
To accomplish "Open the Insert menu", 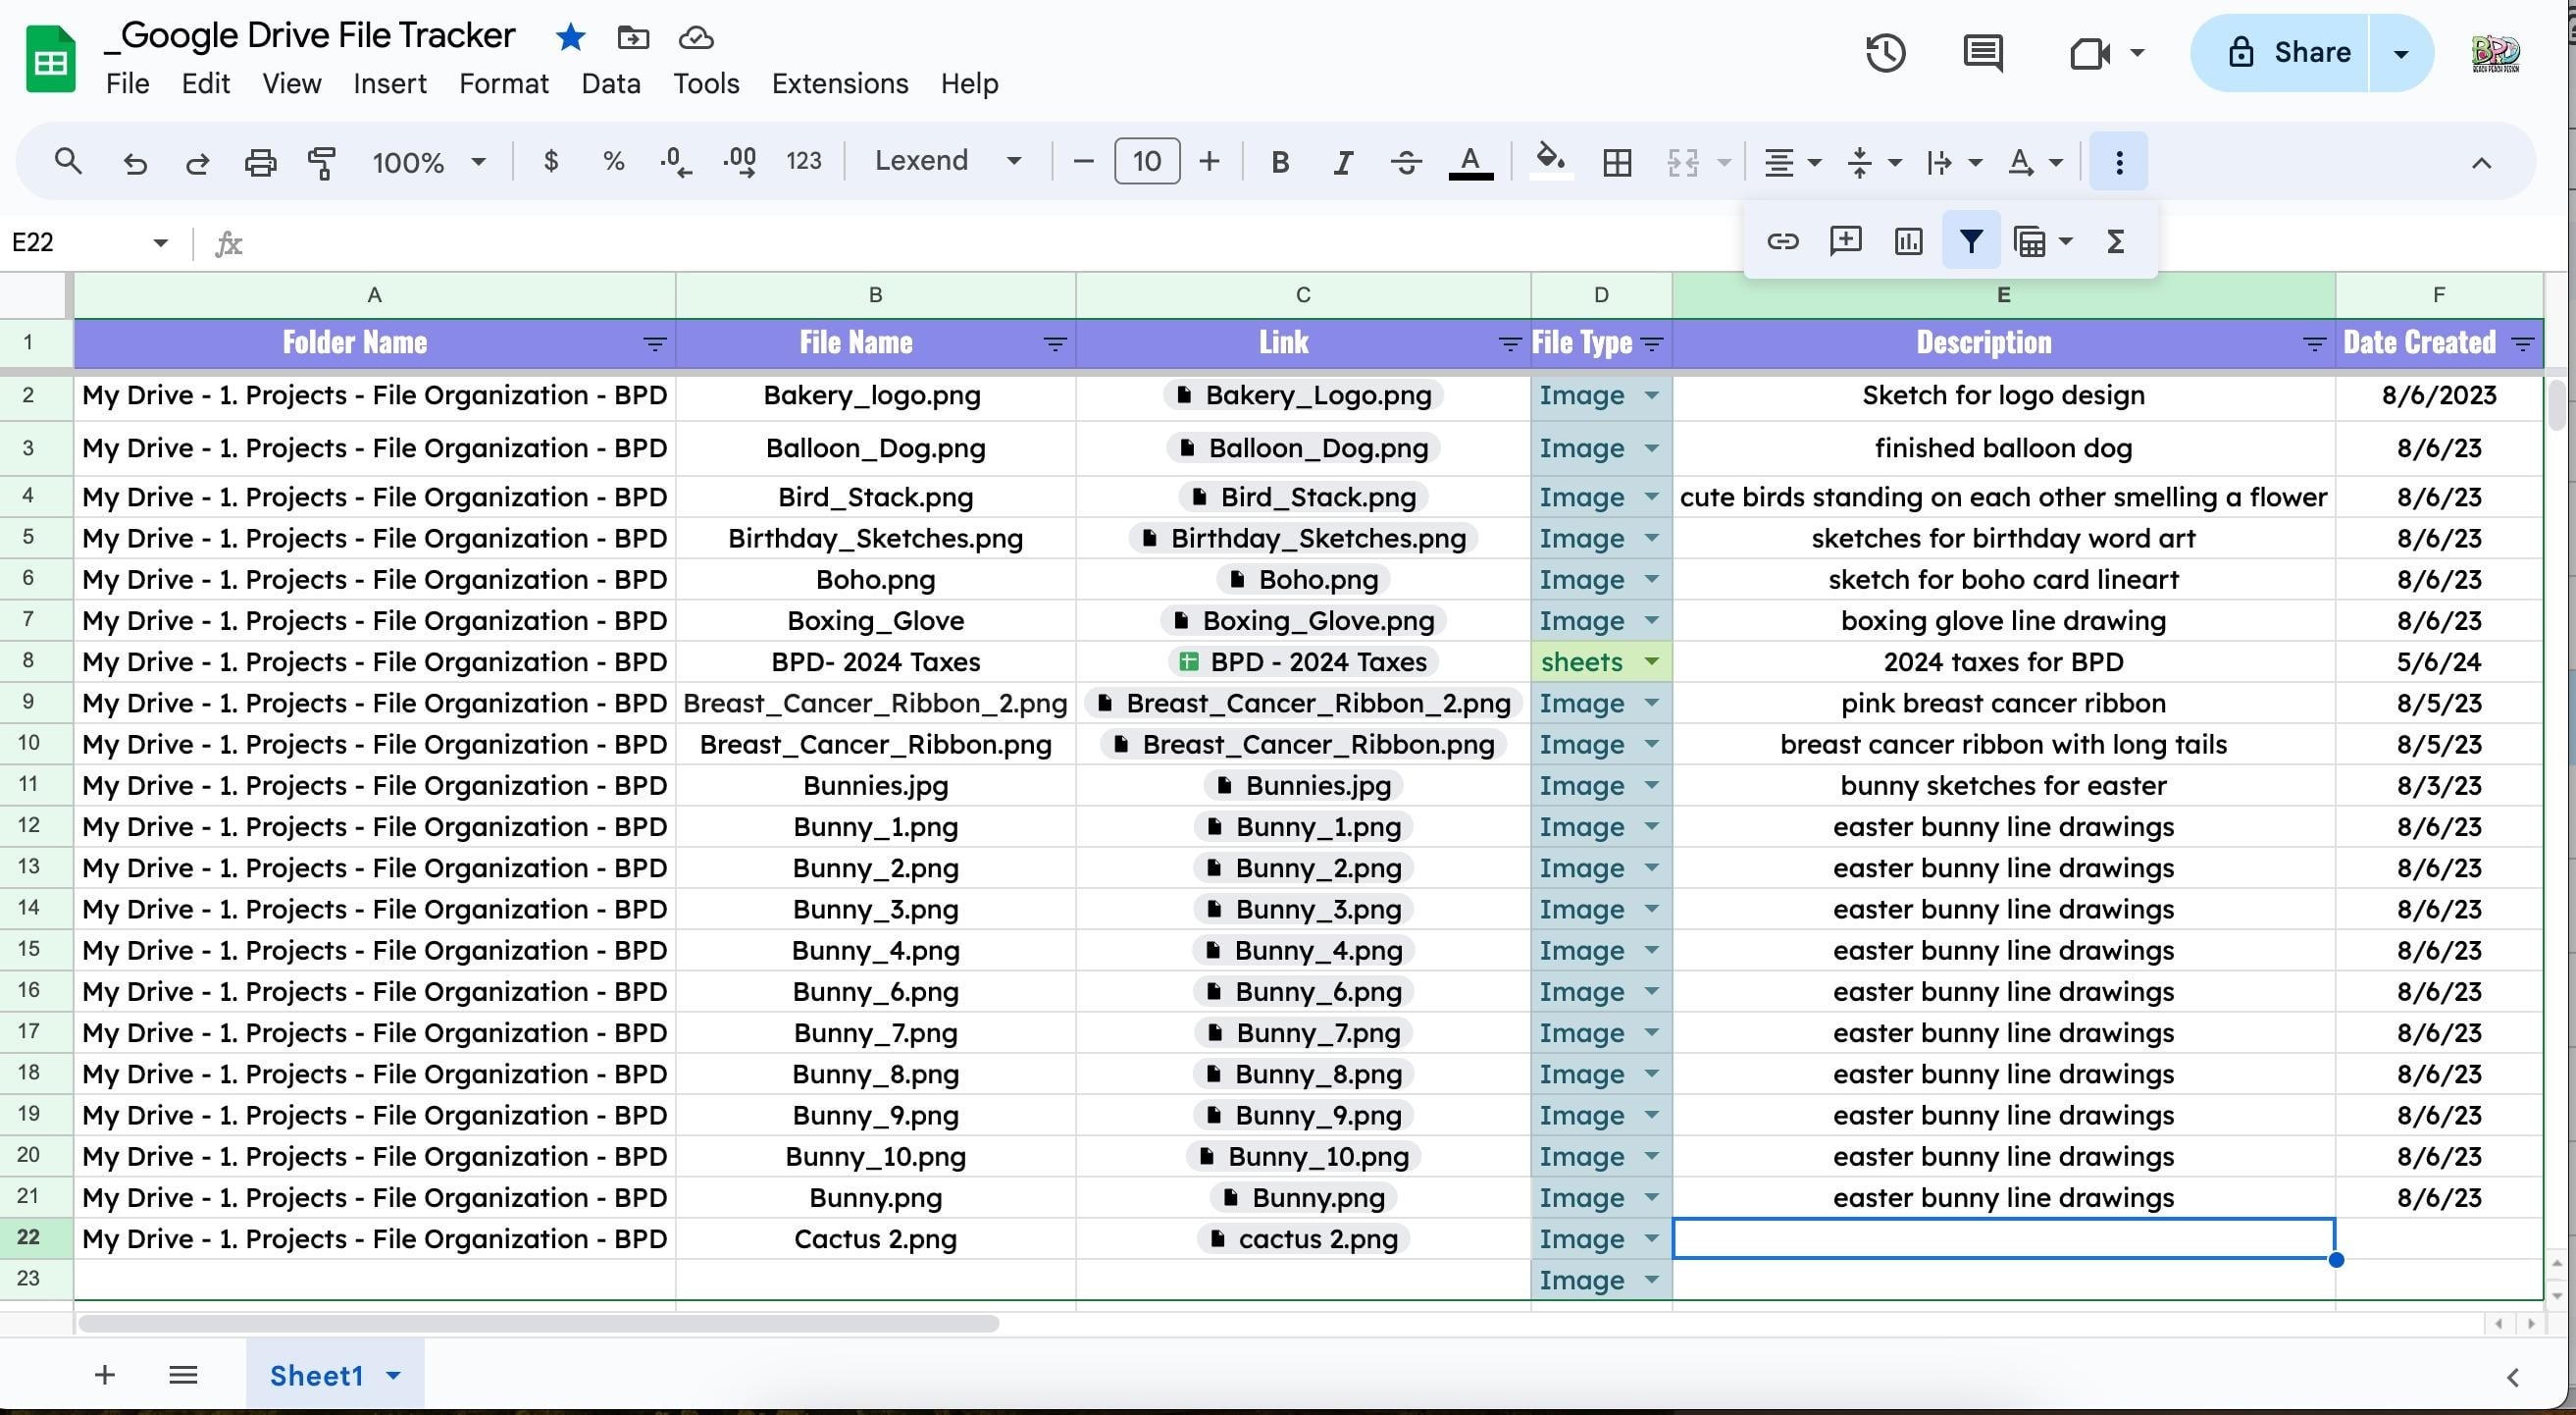I will [x=390, y=83].
